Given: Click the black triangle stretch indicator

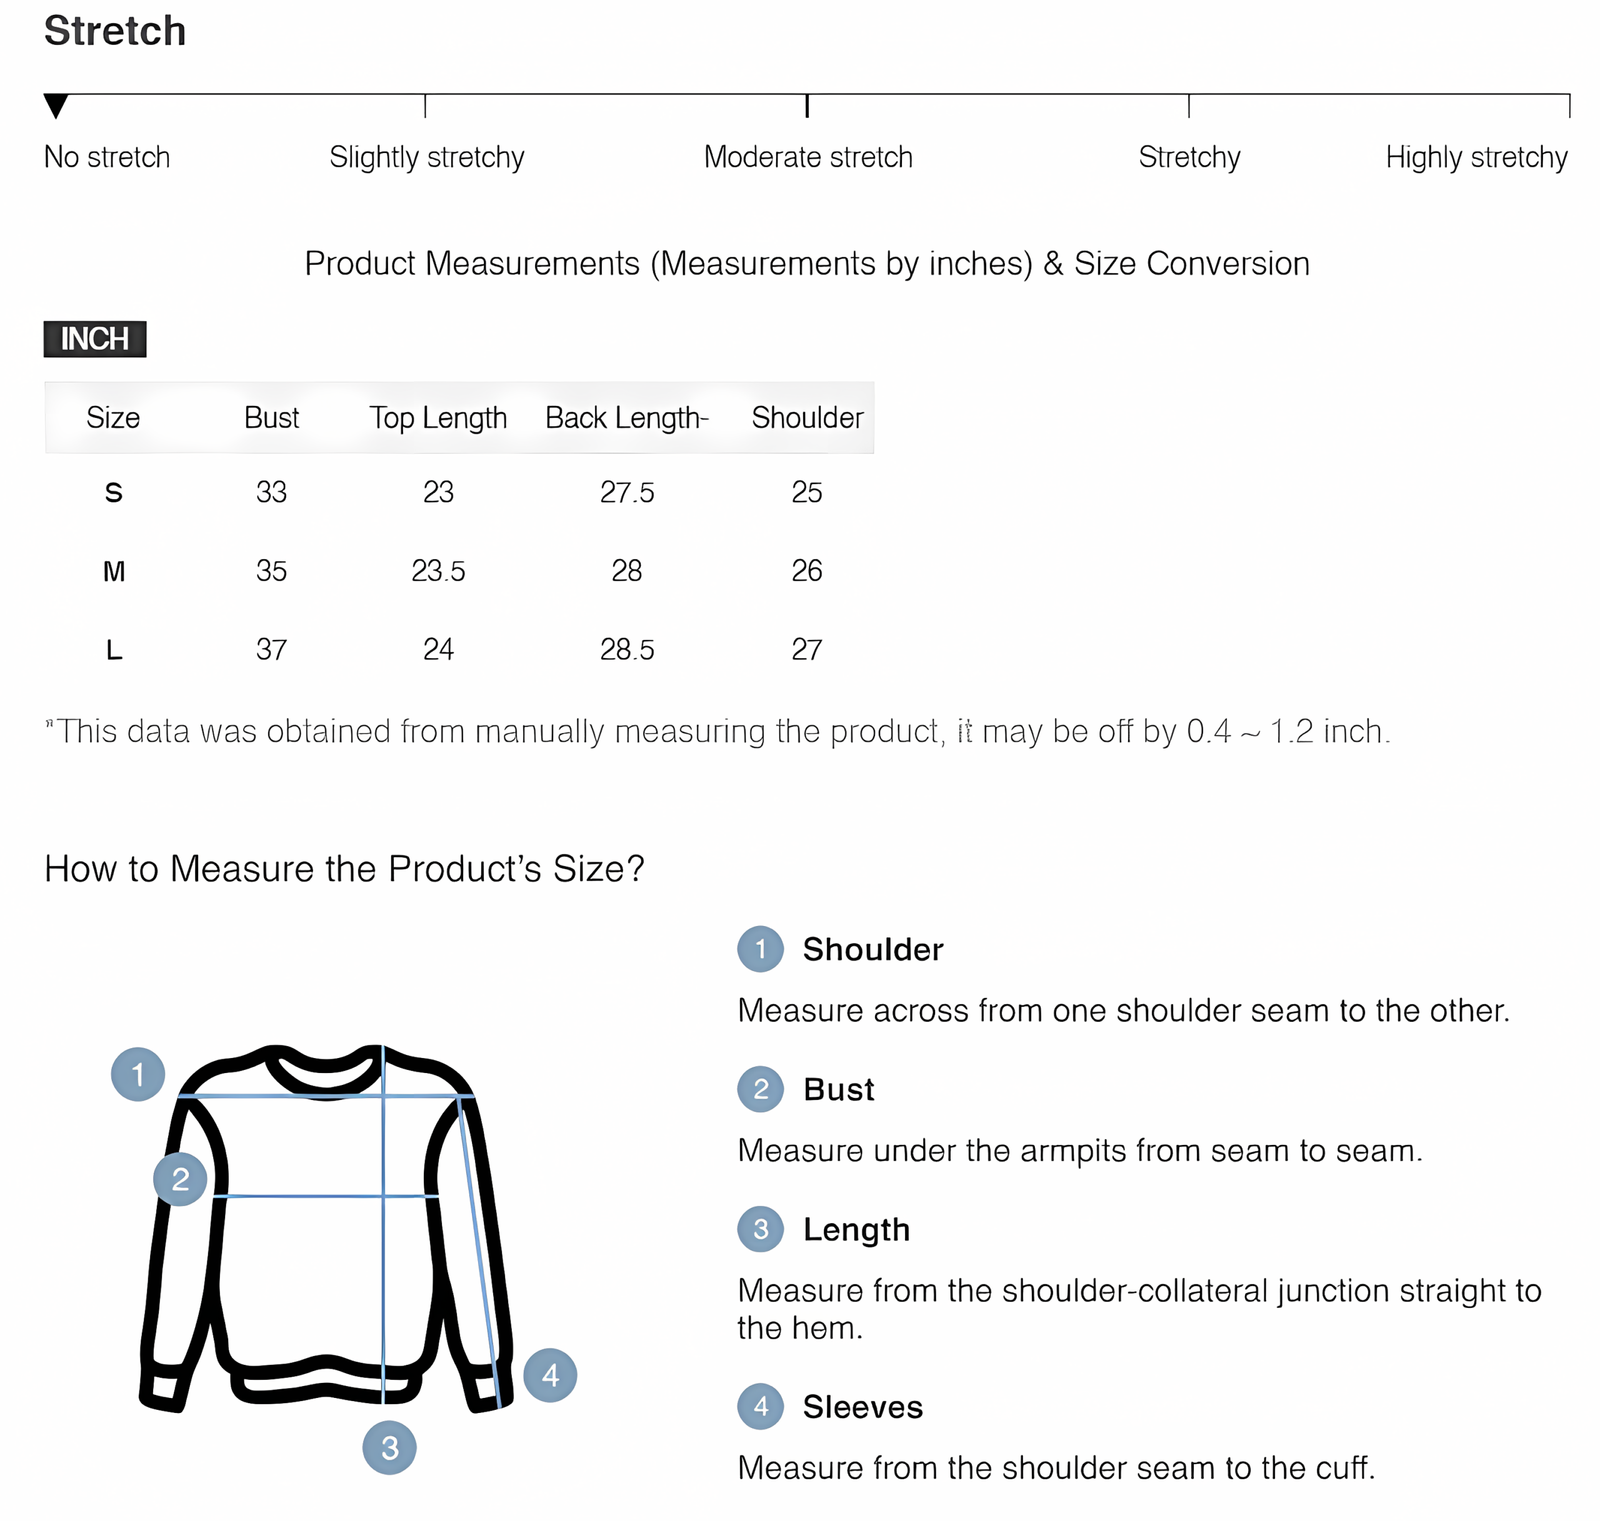Looking at the screenshot, I should tap(56, 105).
